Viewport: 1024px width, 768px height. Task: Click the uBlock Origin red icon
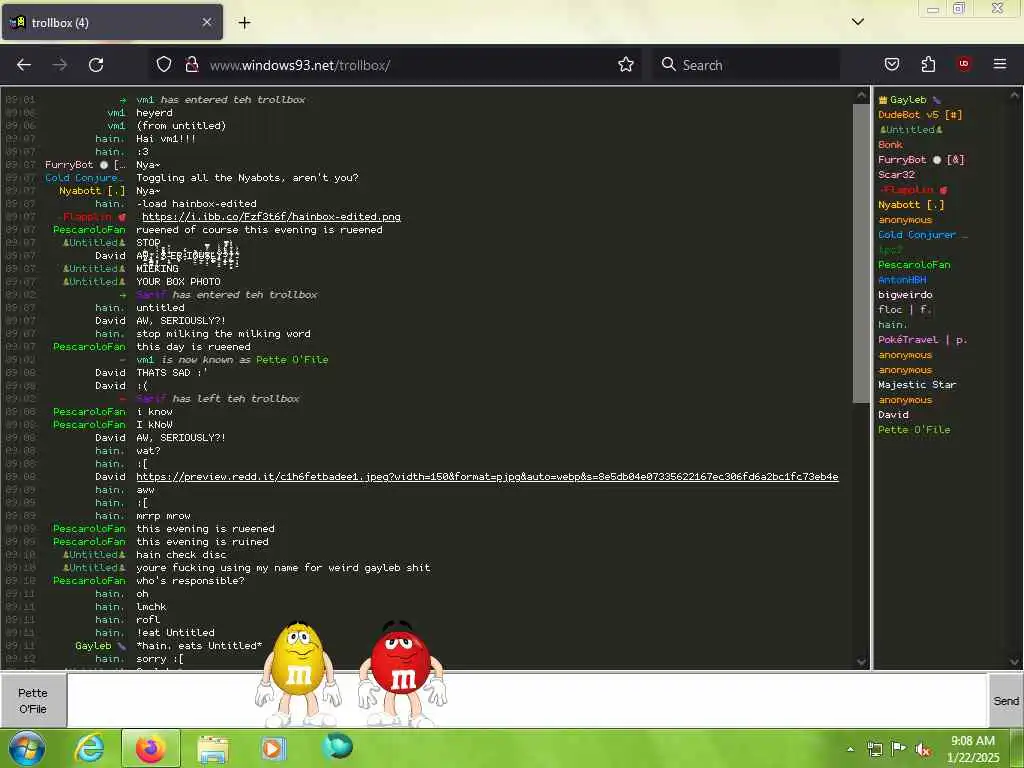(x=964, y=64)
